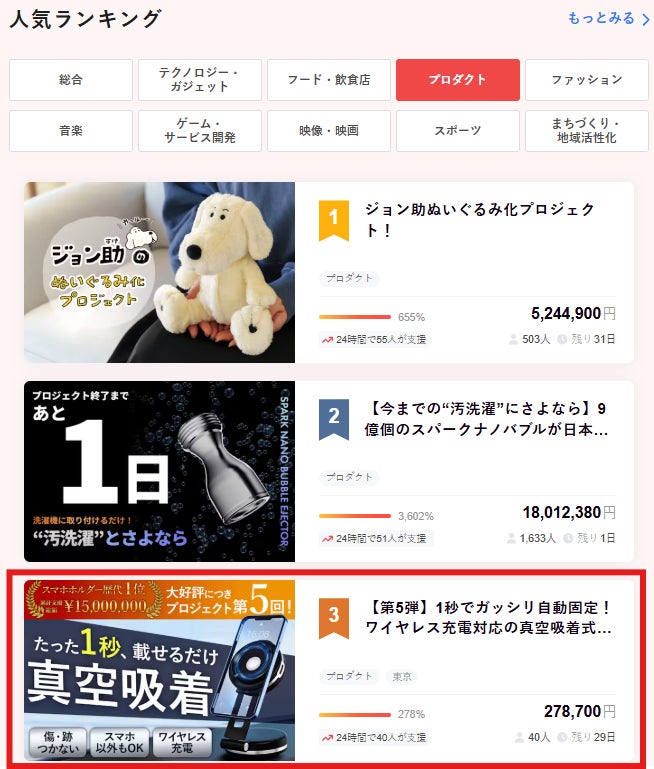The width and height of the screenshot is (654, 769).
Task: Choose the ファッション category tab
Action: 586,80
